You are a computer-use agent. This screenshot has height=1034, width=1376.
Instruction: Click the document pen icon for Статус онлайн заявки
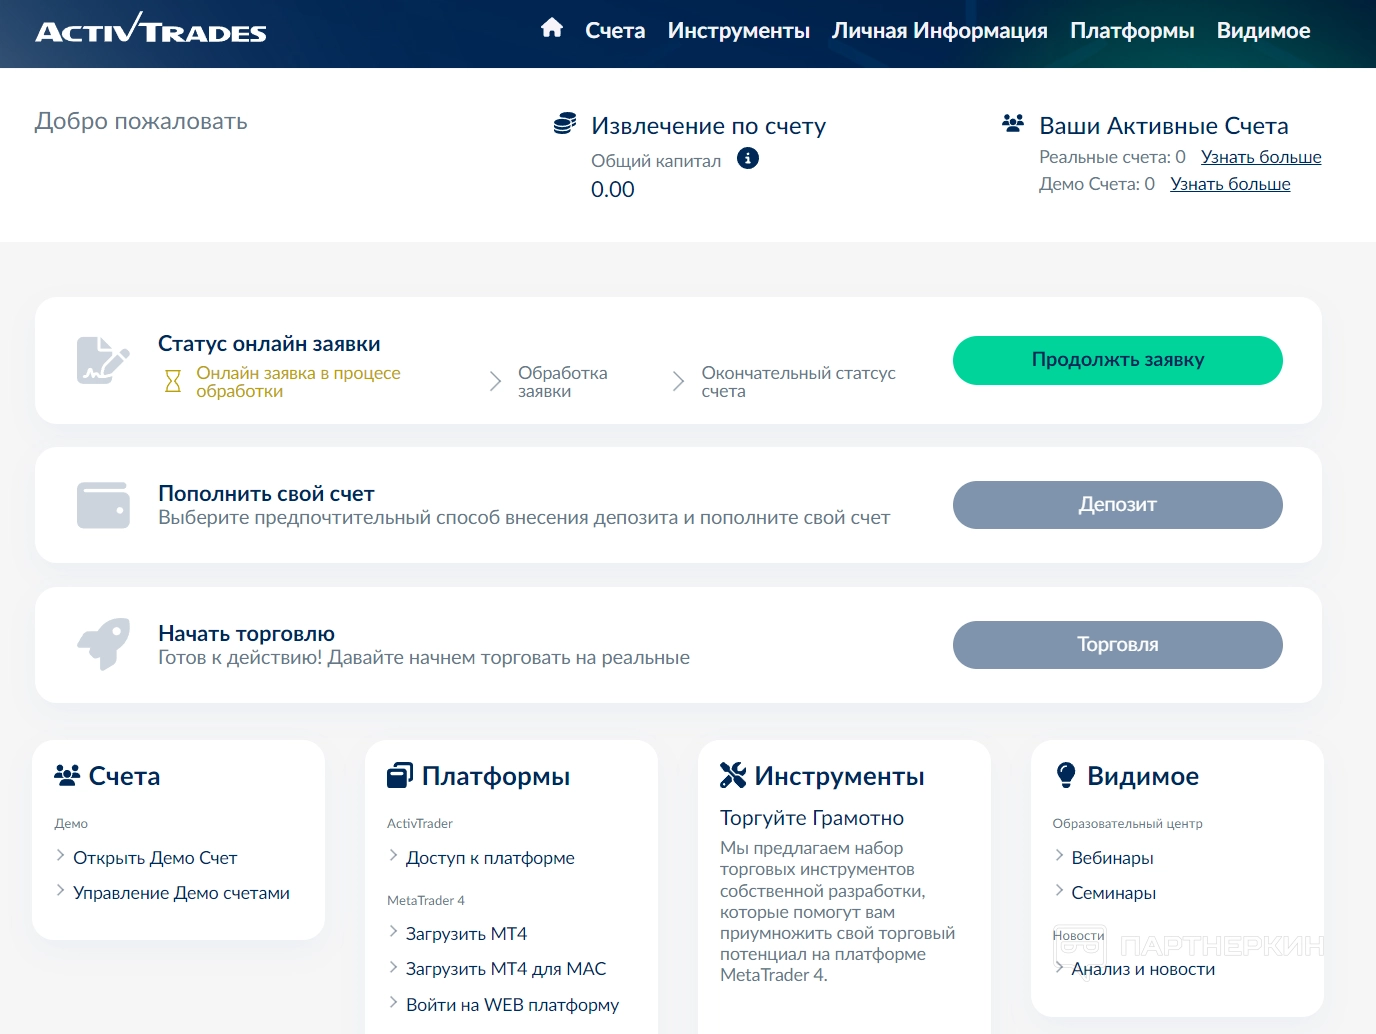coord(103,360)
